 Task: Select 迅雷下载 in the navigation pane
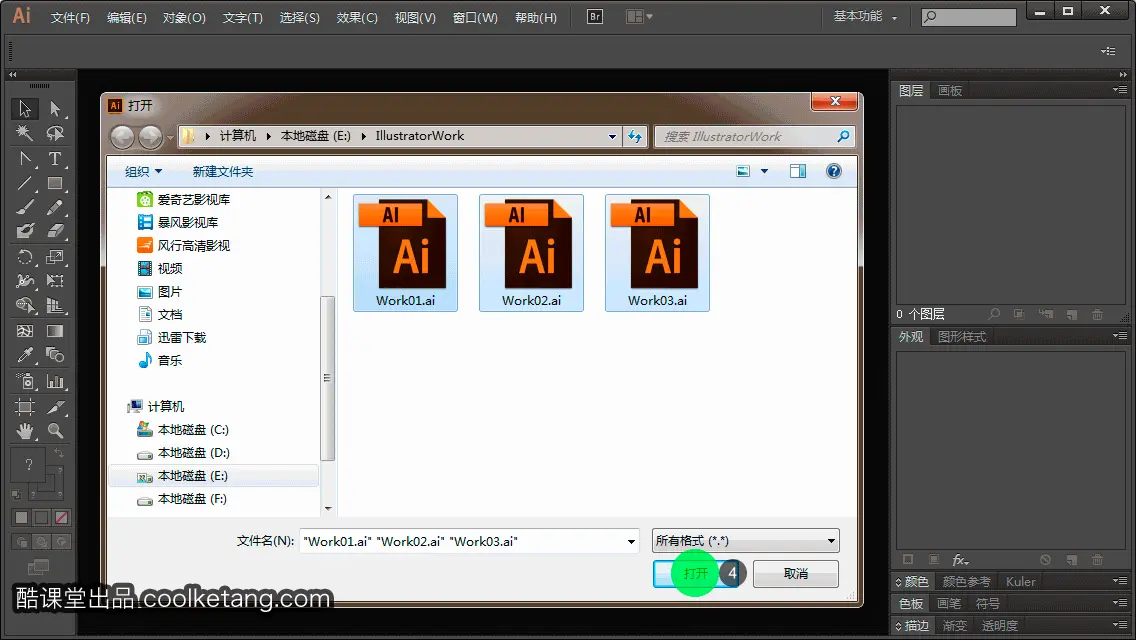[x=172, y=338]
